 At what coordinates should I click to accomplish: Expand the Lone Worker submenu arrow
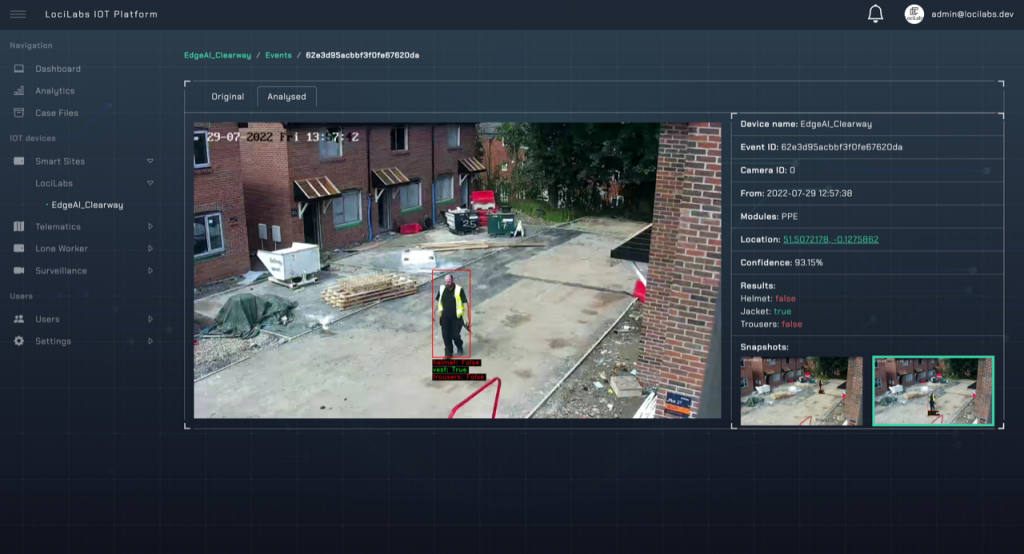click(x=150, y=249)
